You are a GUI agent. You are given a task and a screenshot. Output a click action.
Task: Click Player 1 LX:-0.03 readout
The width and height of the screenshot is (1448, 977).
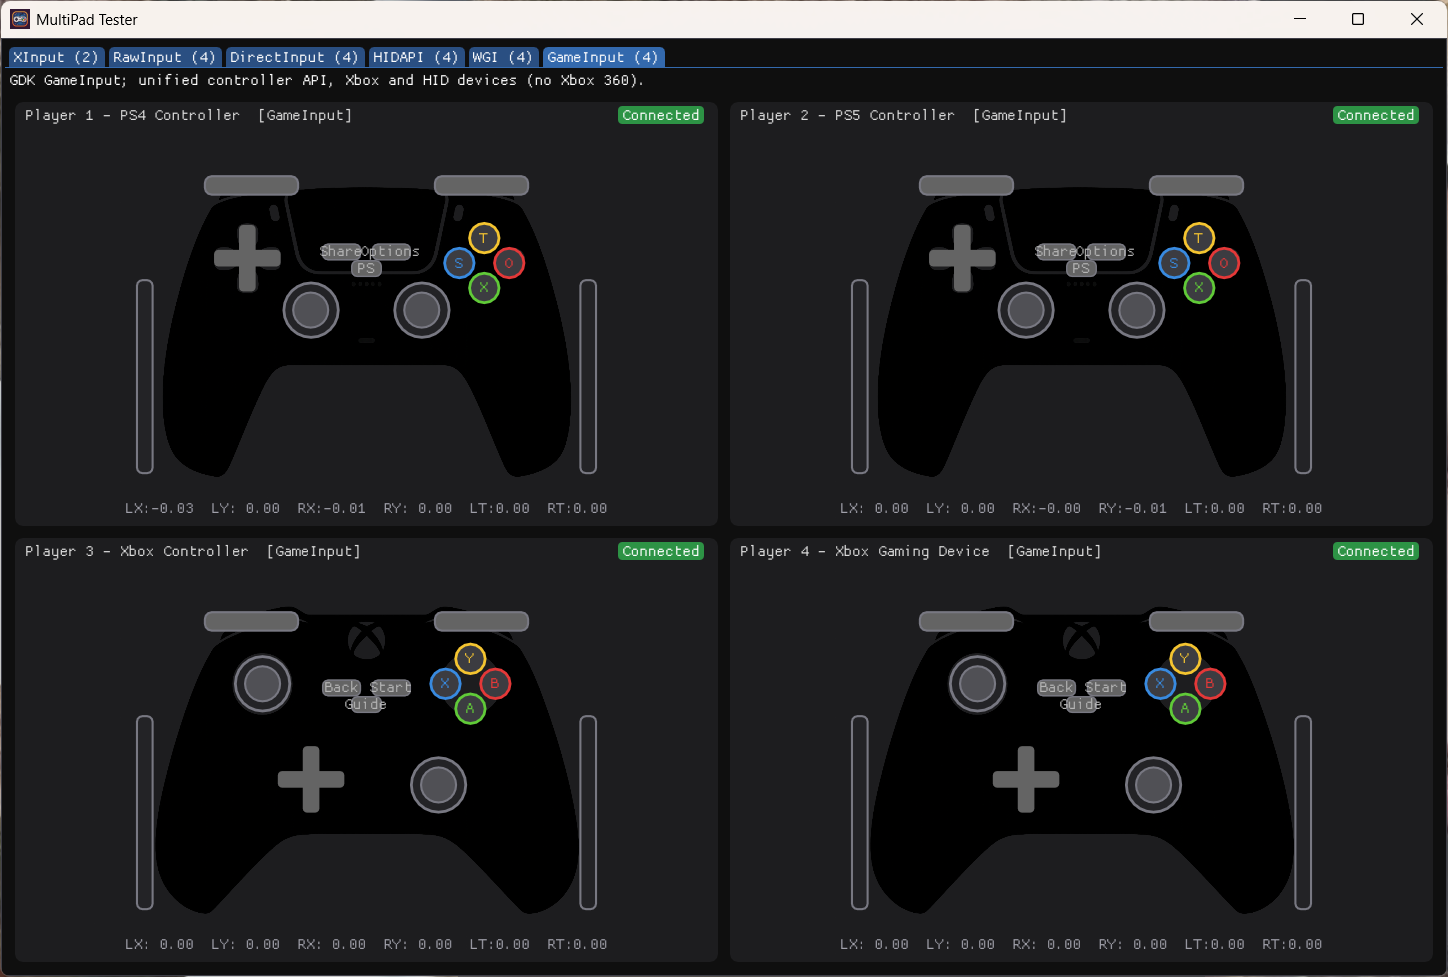coord(159,508)
